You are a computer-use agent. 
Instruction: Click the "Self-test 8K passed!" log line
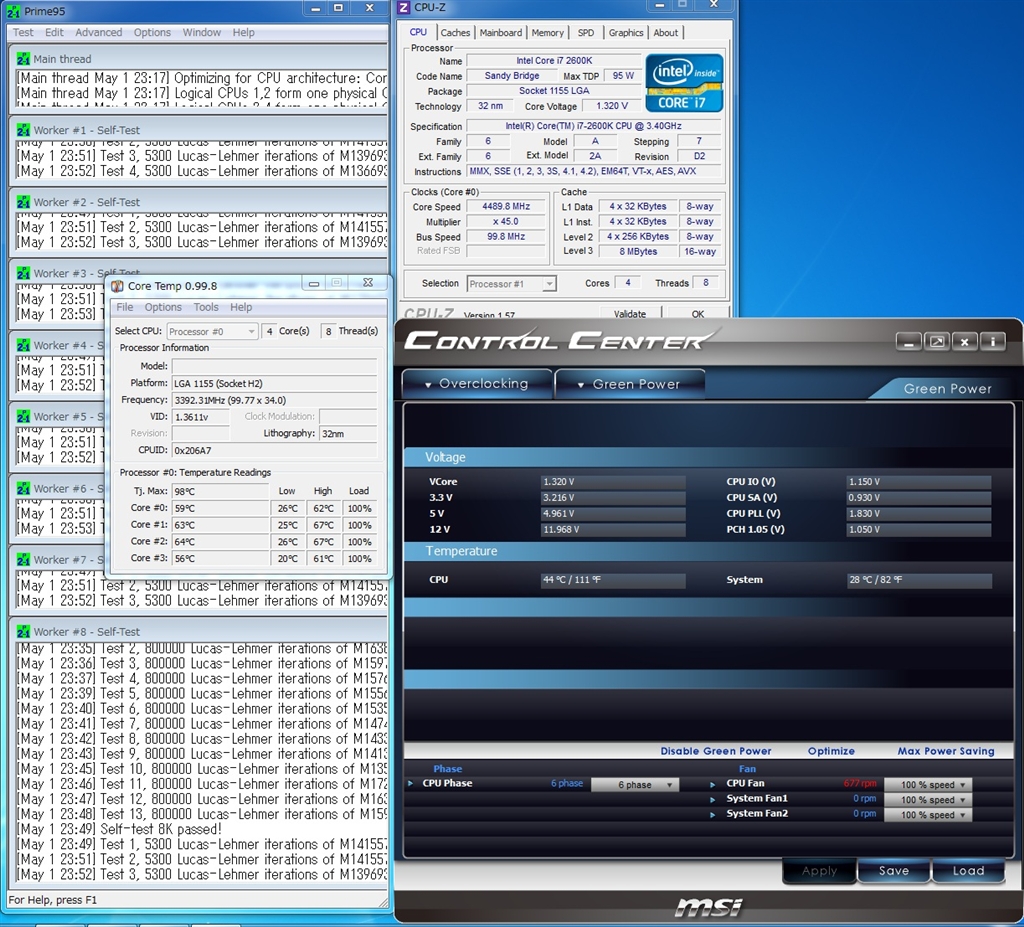pyautogui.click(x=120, y=829)
